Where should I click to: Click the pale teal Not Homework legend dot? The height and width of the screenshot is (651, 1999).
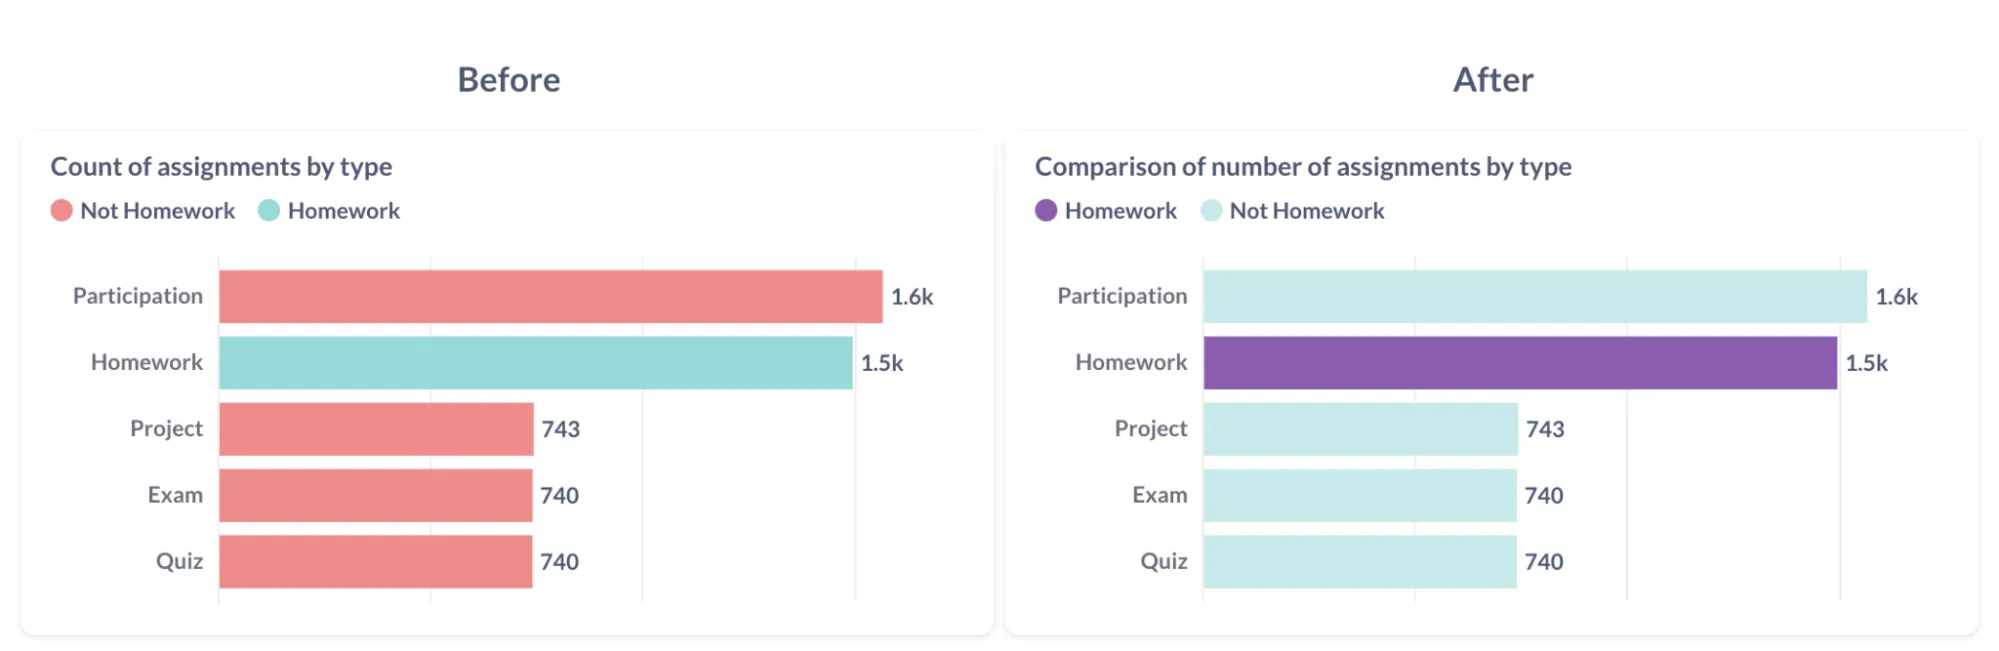click(x=1211, y=211)
